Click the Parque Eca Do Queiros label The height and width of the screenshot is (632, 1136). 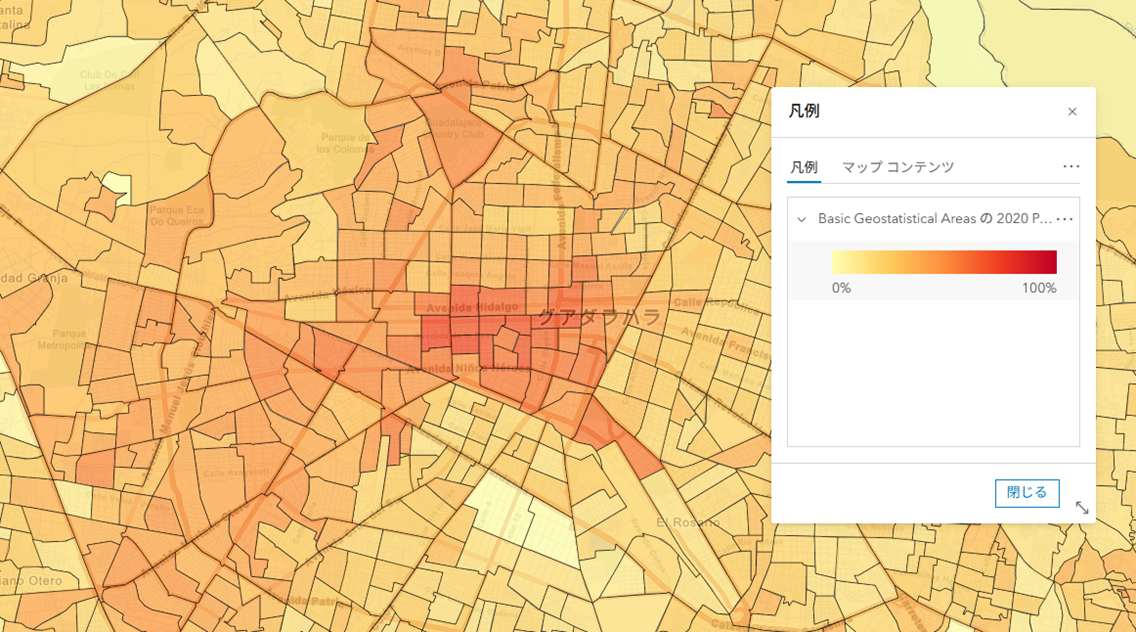(x=177, y=215)
